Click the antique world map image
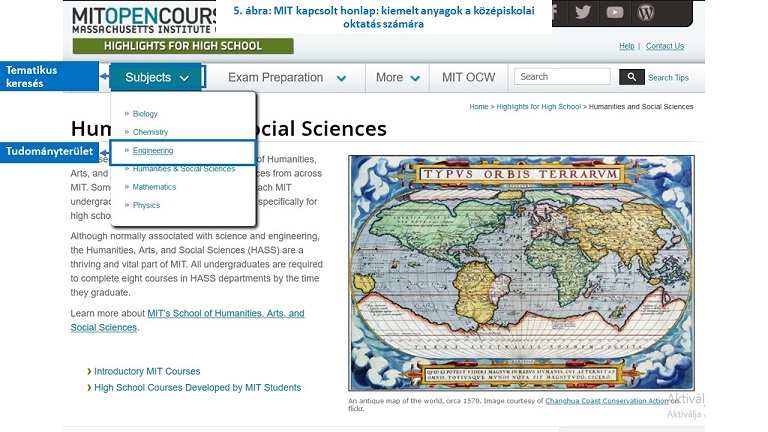The height and width of the screenshot is (432, 768). click(x=521, y=273)
